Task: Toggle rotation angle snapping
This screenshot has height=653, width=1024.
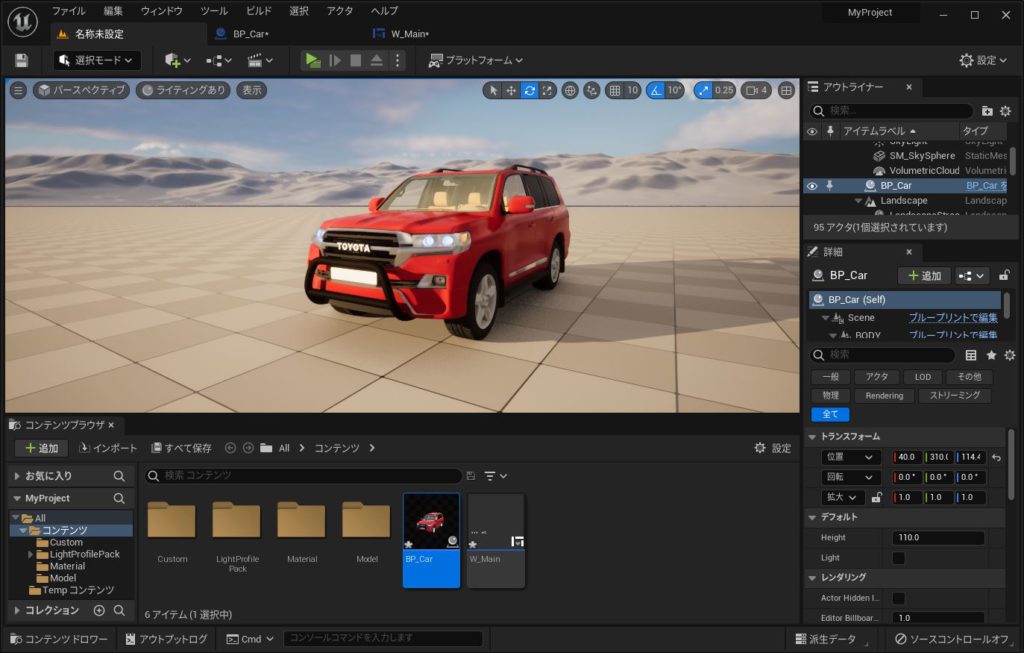Action: [655, 91]
